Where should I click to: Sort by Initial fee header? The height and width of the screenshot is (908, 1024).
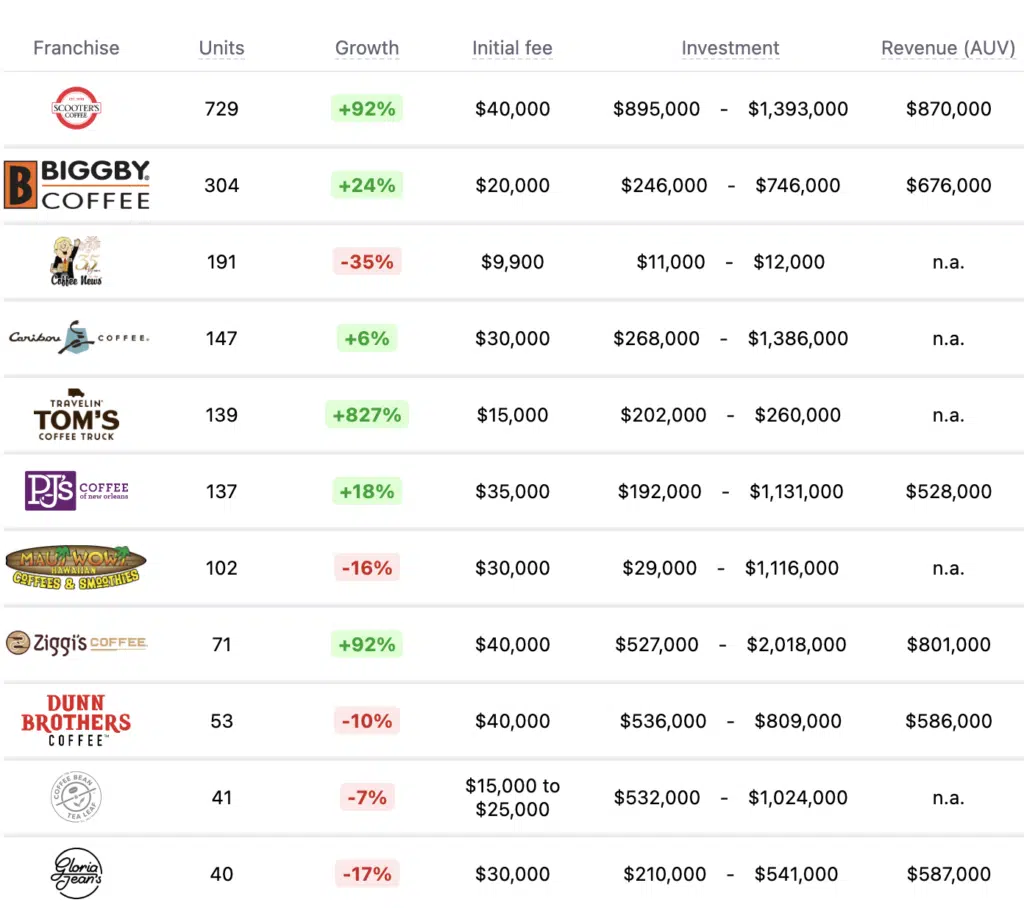[512, 48]
